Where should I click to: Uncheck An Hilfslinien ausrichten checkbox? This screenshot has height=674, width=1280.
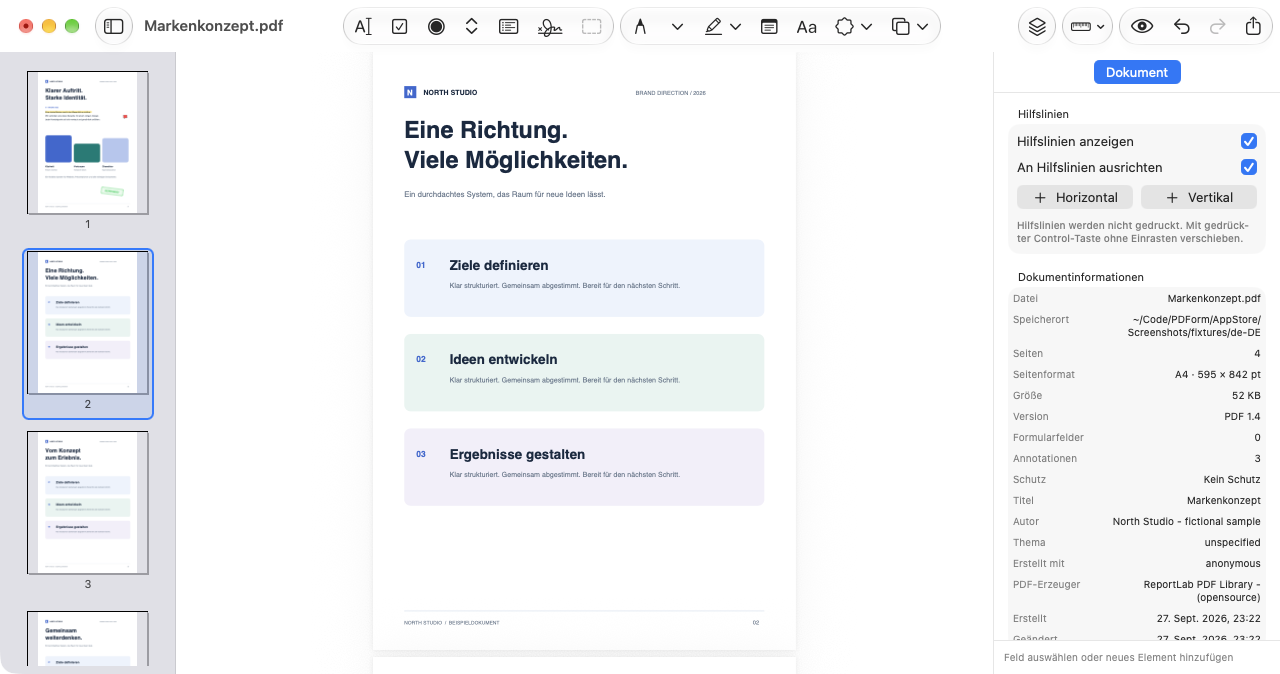(1248, 167)
